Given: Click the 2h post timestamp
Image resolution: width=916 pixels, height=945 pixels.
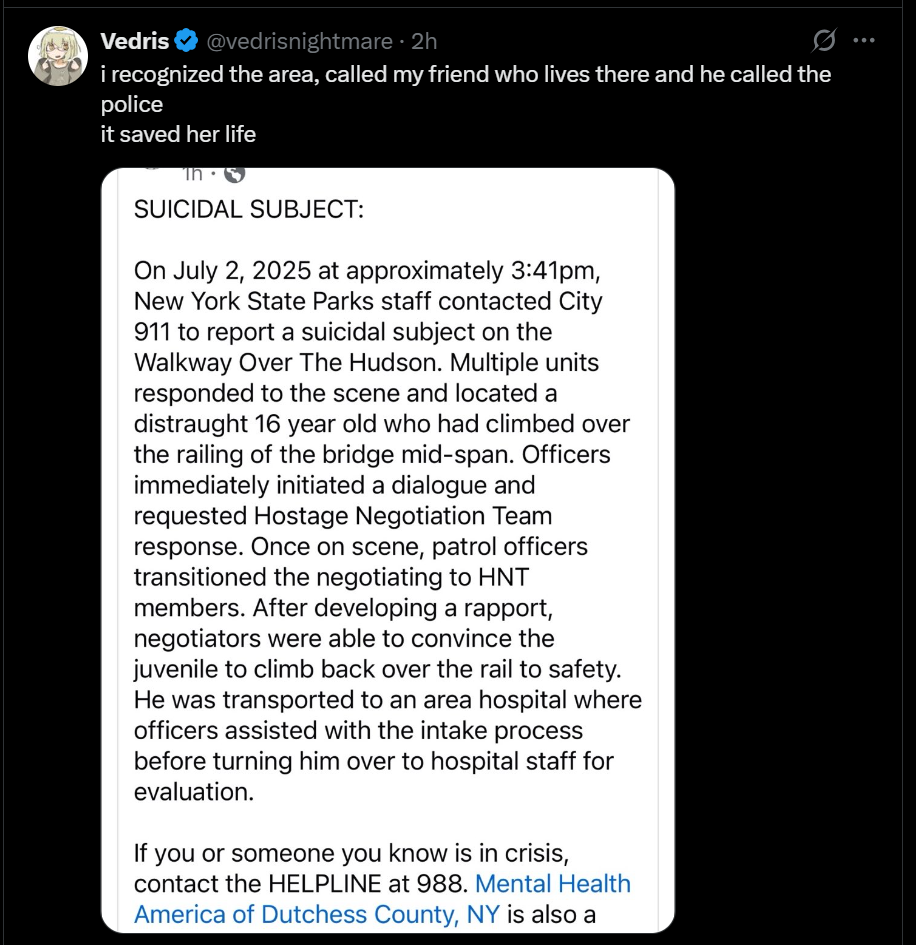Looking at the screenshot, I should click(x=425, y=41).
